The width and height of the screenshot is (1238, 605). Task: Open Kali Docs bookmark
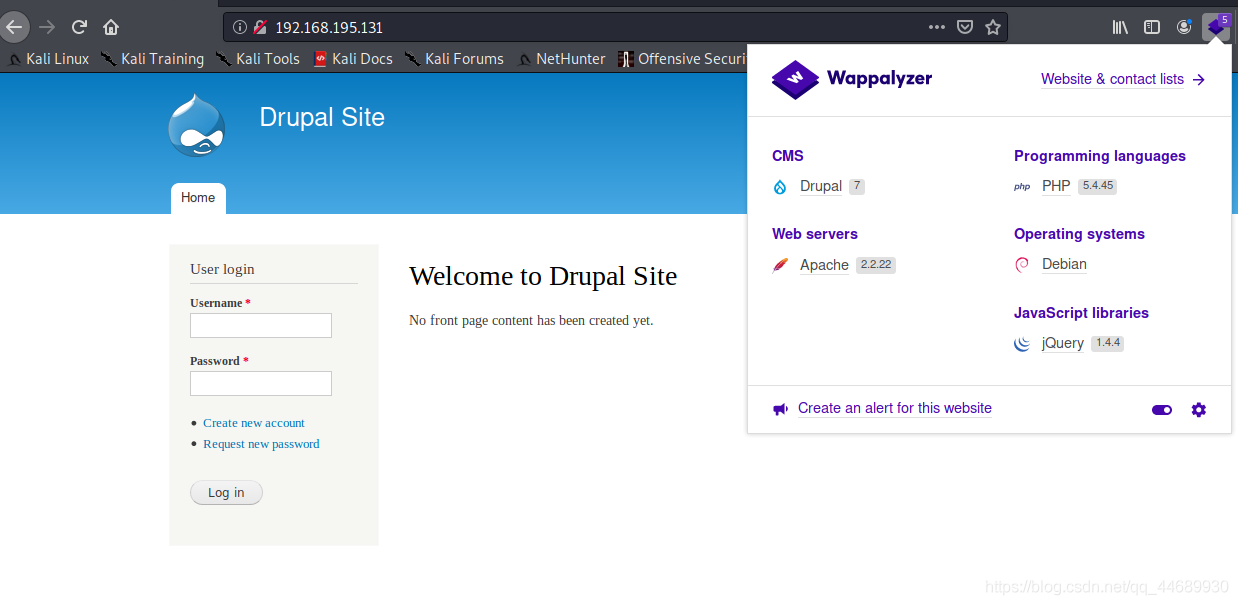click(353, 59)
